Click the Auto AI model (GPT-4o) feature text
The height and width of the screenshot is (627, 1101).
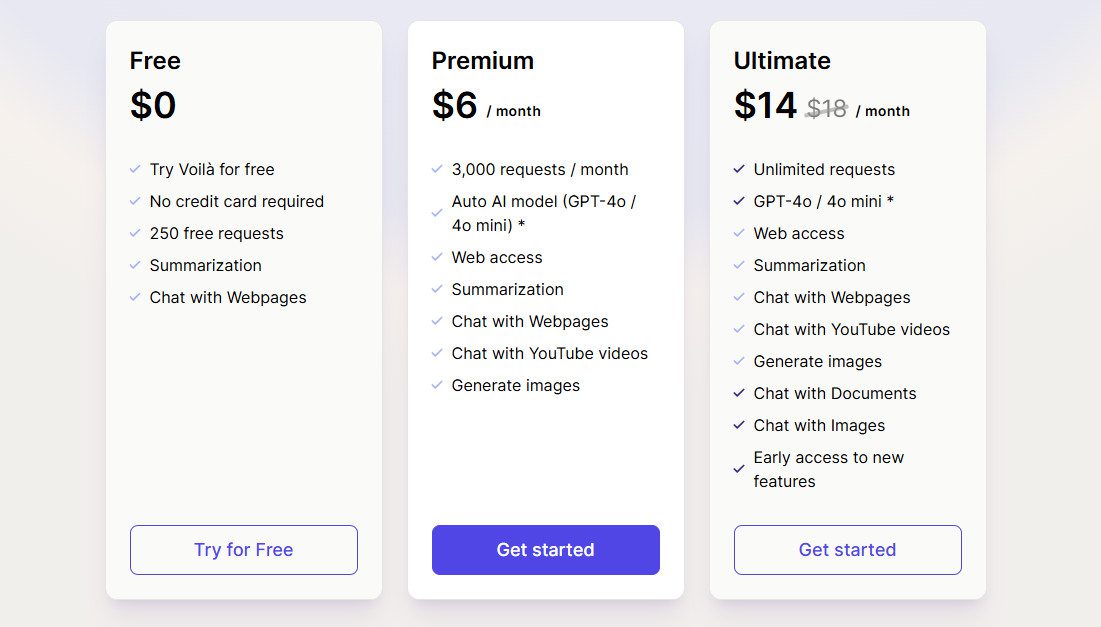(549, 212)
